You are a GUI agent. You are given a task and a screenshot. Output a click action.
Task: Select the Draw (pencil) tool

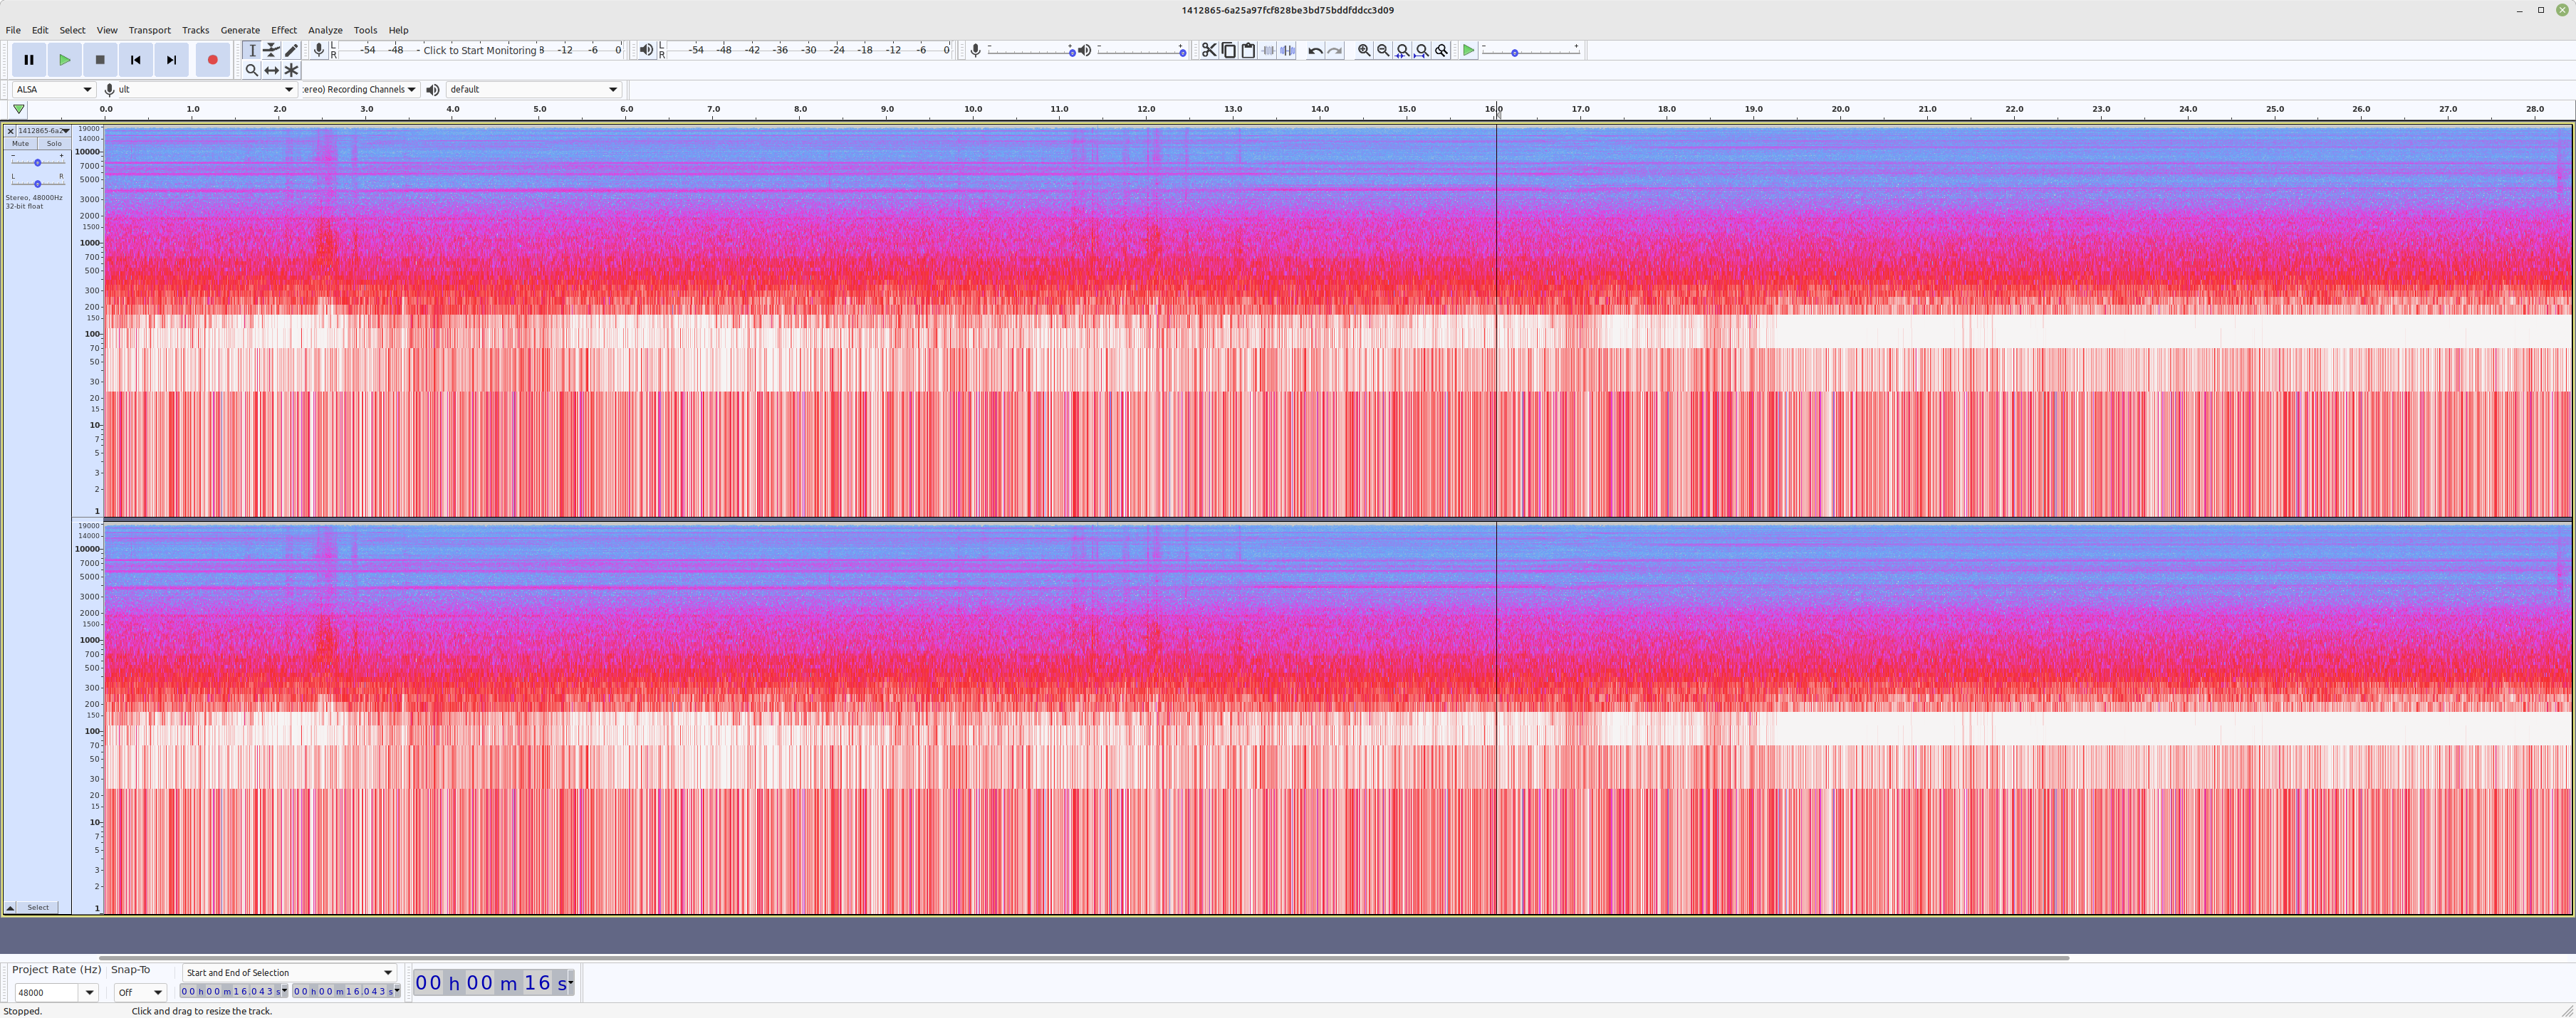(291, 50)
